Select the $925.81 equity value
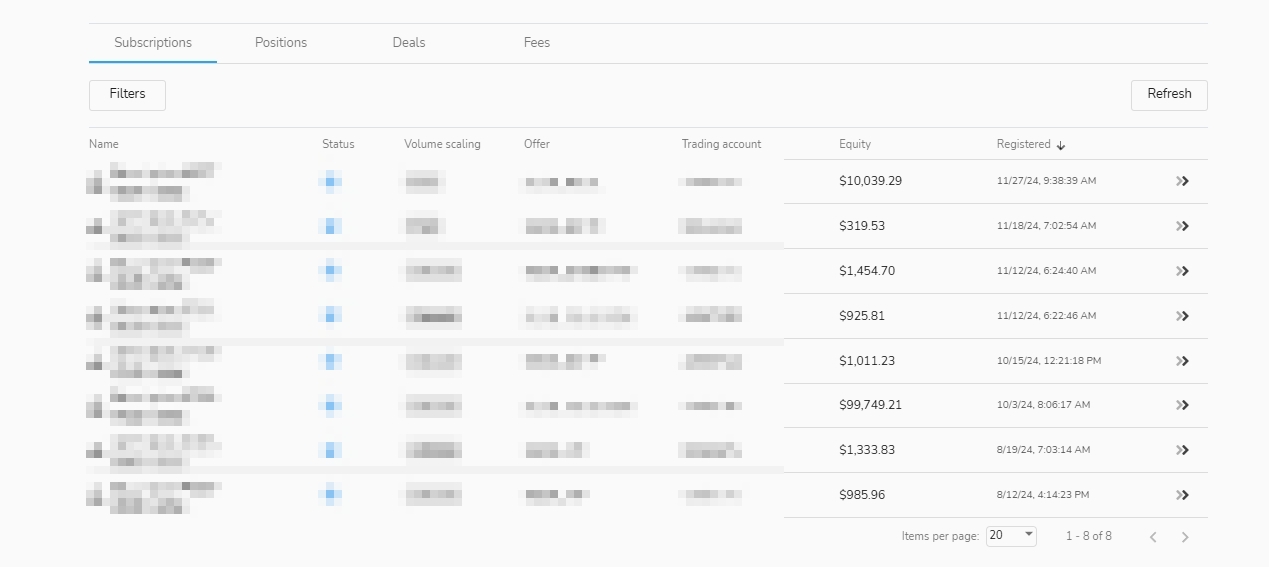Image resolution: width=1269 pixels, height=567 pixels. coord(862,316)
